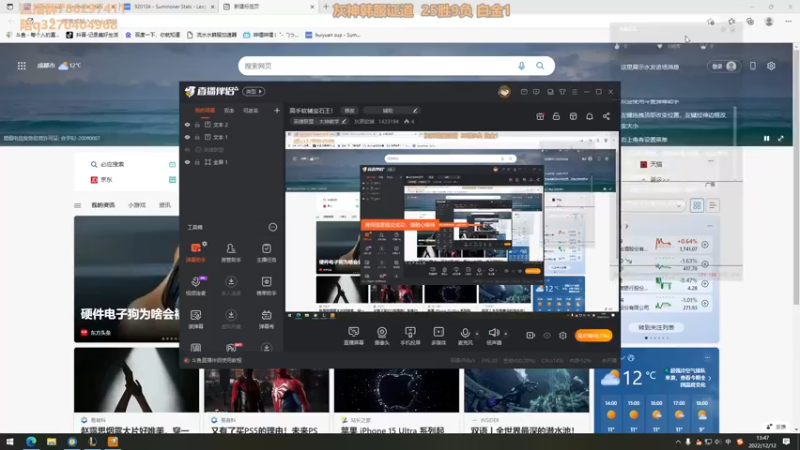
Task: Select the list view button in stocks widget
Action: (712, 205)
